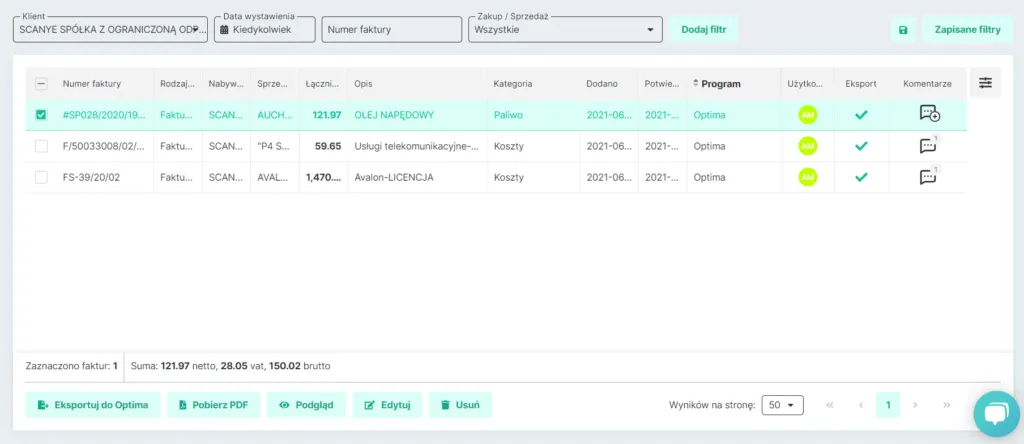
Task: Click seller cell AVAL...
Action: coord(274,177)
